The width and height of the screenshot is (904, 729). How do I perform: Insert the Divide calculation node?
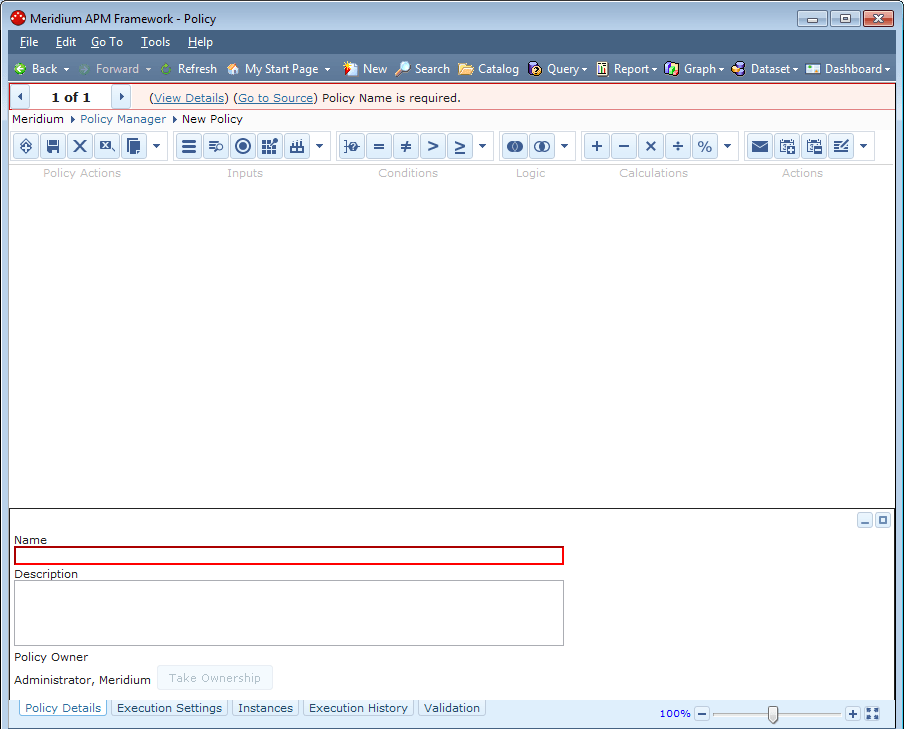tap(678, 146)
